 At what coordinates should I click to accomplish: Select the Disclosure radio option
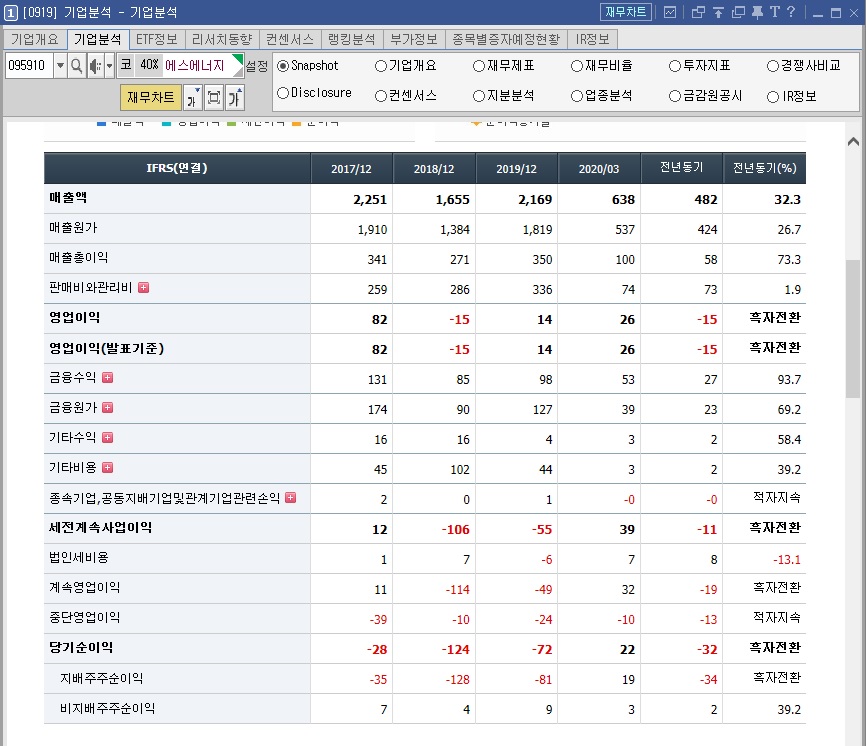coord(283,93)
